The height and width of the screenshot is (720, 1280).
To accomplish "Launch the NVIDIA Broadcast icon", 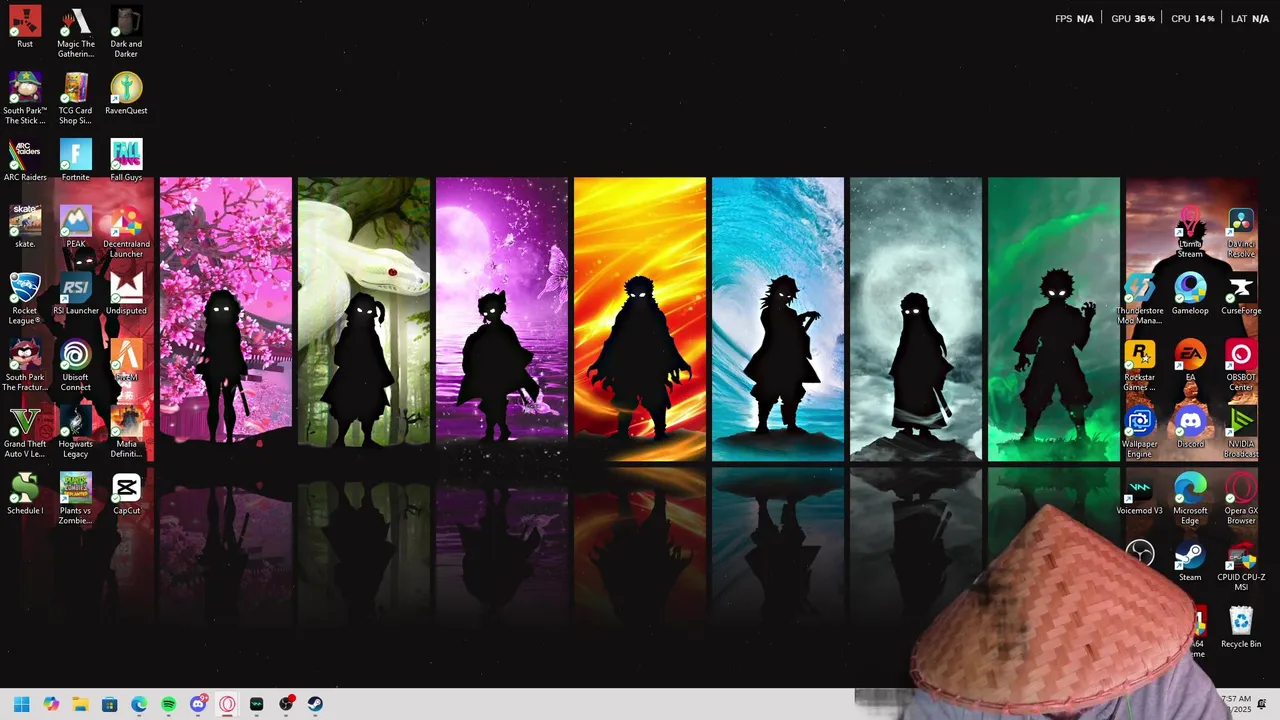I will [1241, 432].
